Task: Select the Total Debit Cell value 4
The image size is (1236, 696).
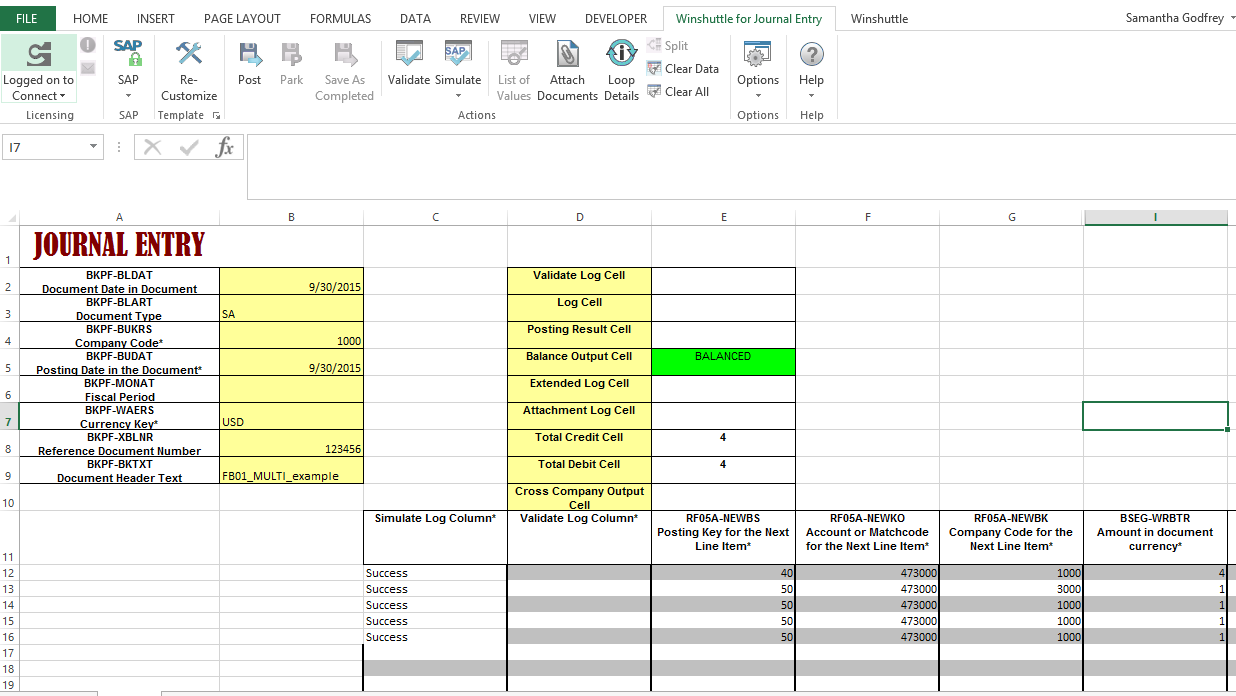Action: point(723,470)
